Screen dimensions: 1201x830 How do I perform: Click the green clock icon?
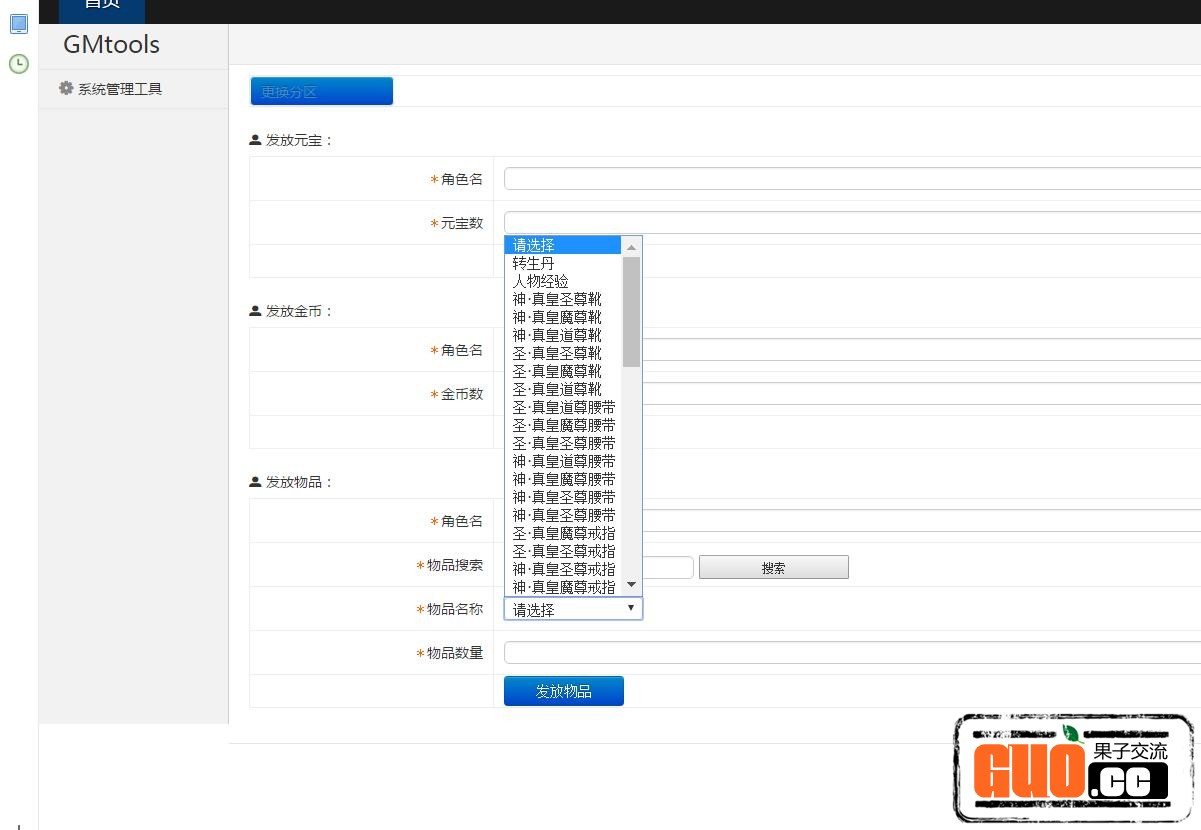18,64
